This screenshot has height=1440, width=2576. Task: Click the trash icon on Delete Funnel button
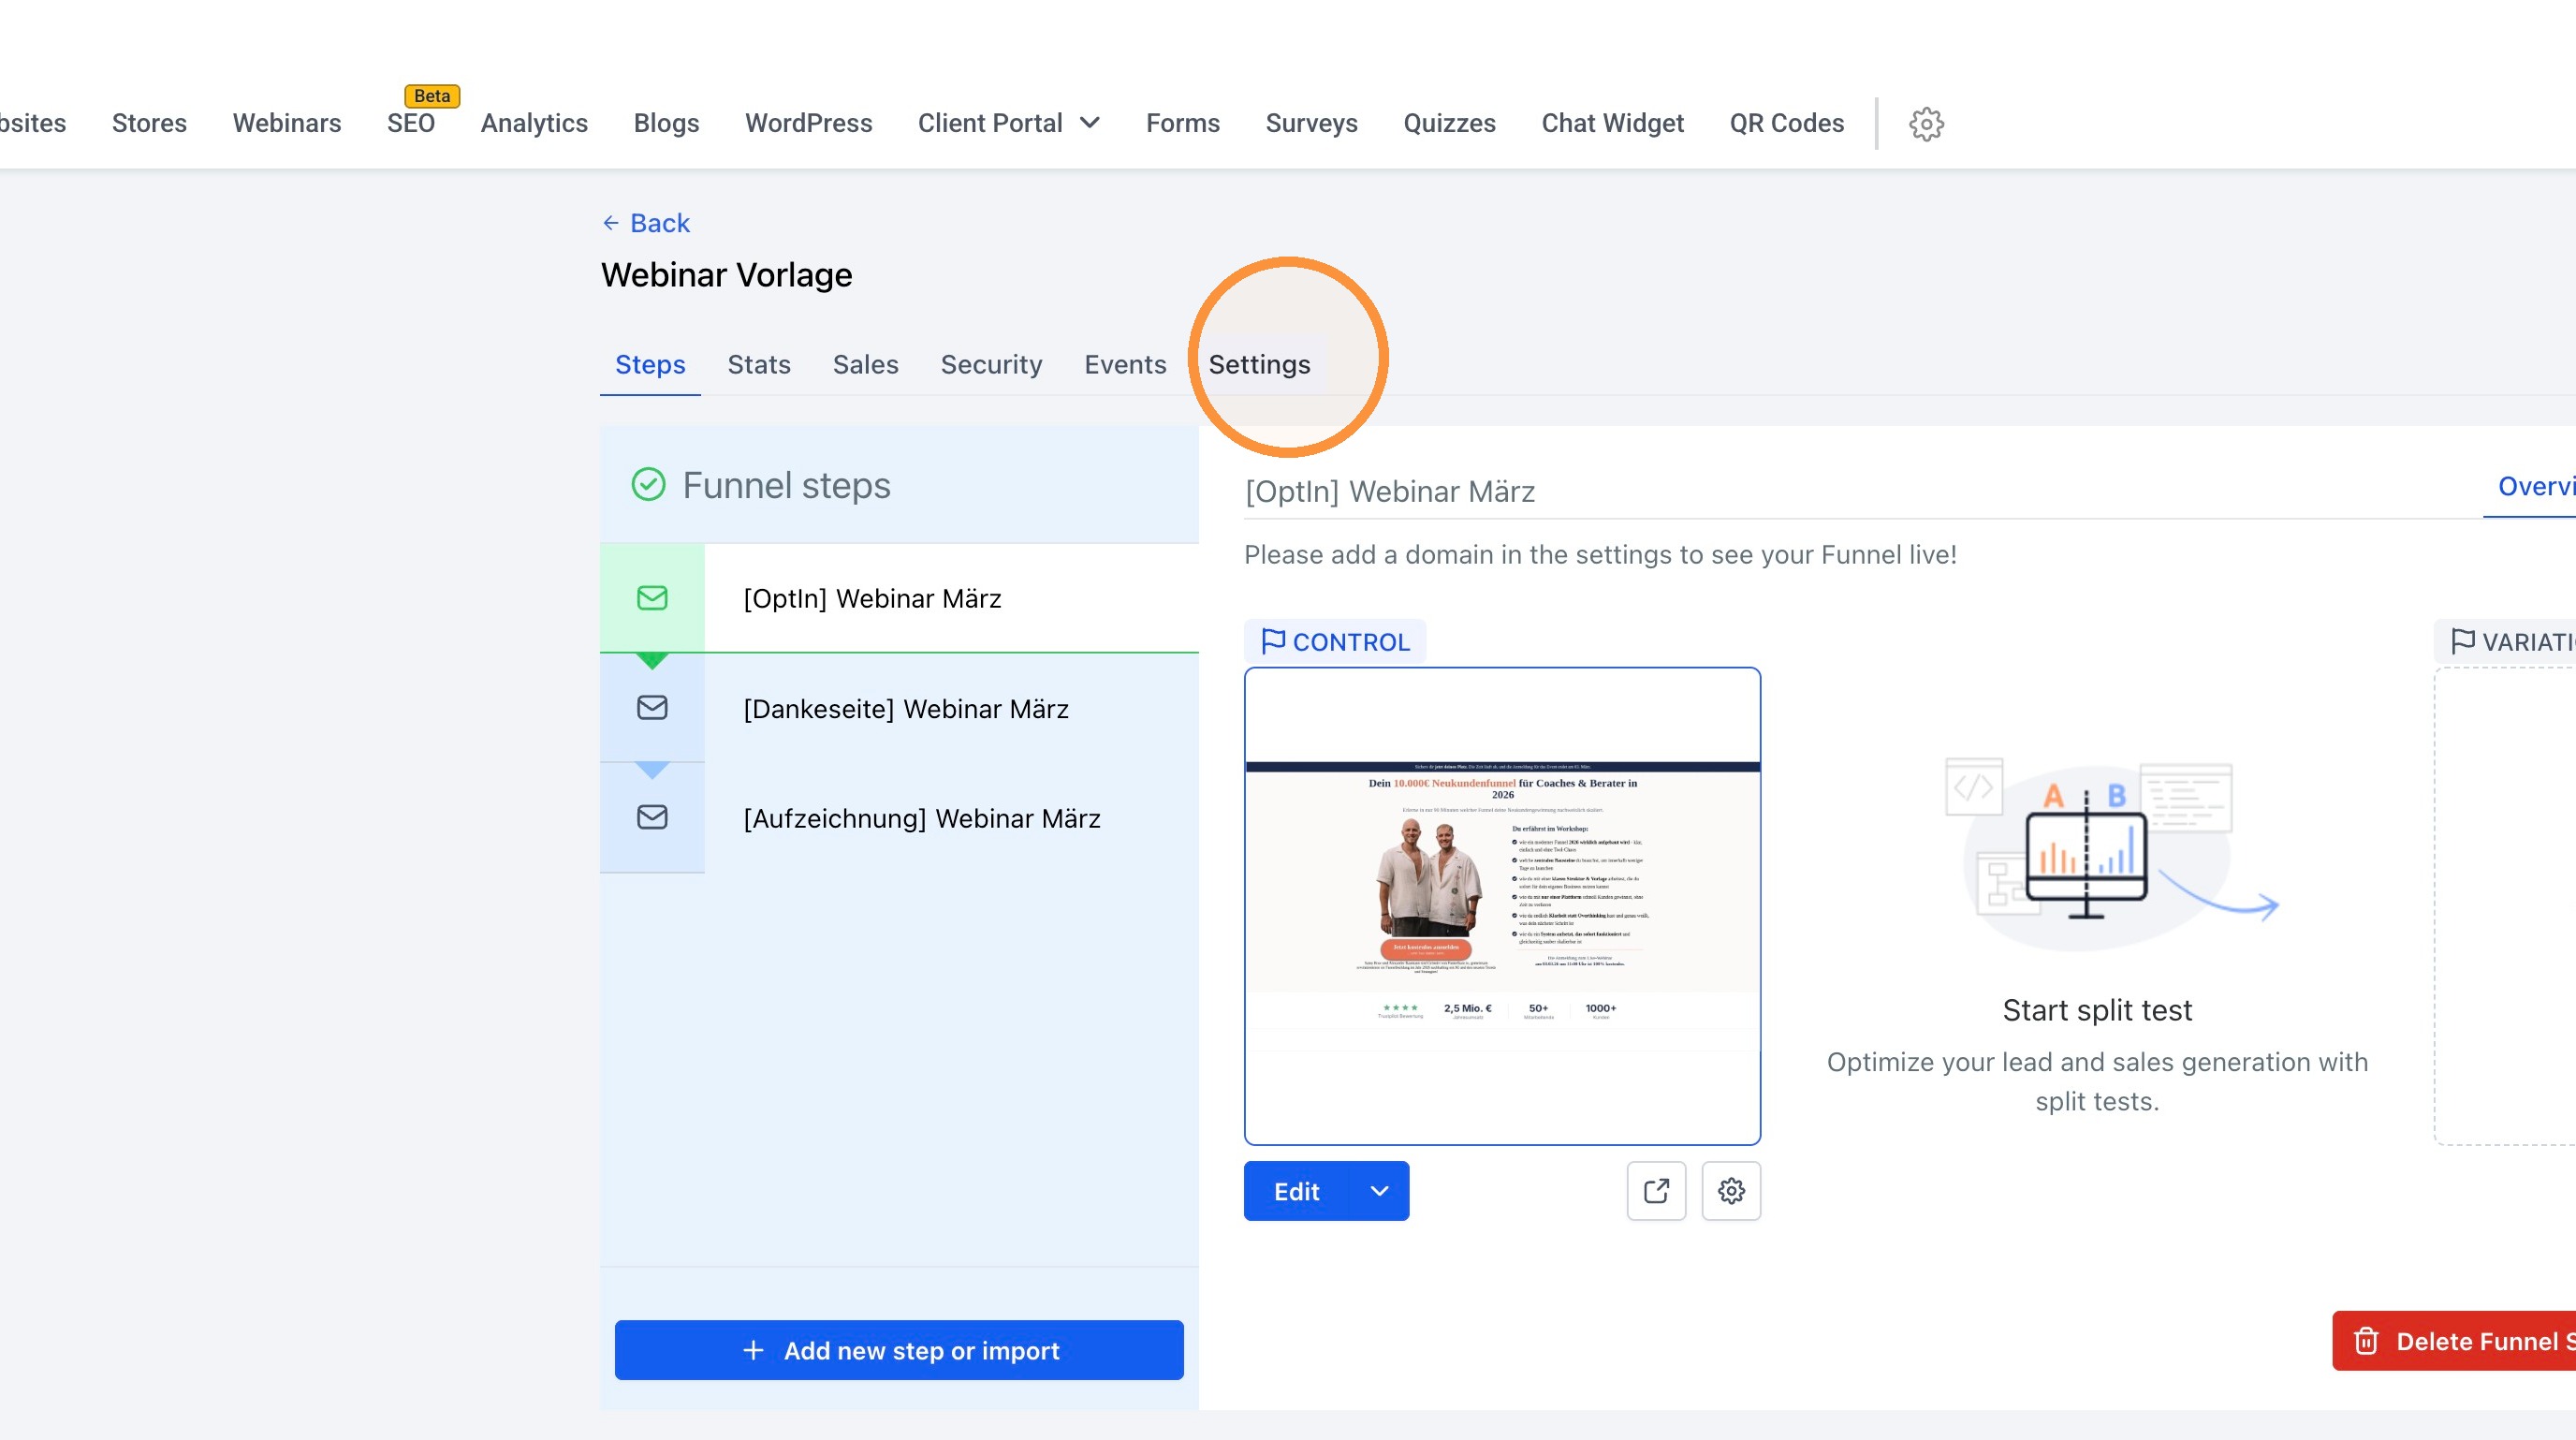tap(2366, 1341)
